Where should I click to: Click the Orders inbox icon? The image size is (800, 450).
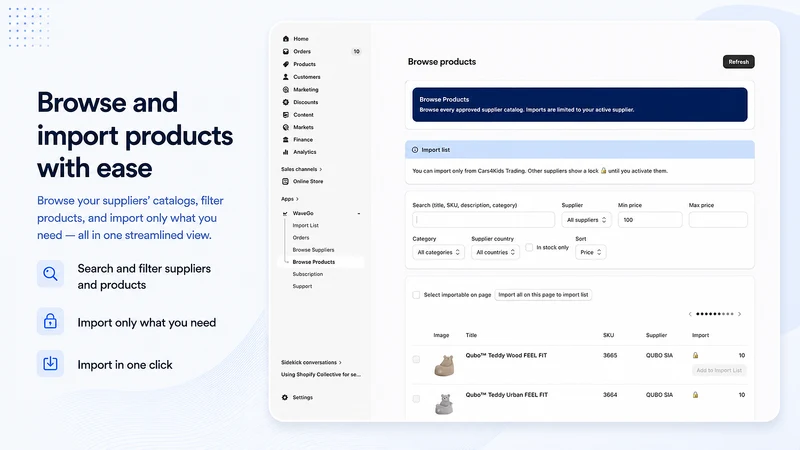tap(286, 52)
